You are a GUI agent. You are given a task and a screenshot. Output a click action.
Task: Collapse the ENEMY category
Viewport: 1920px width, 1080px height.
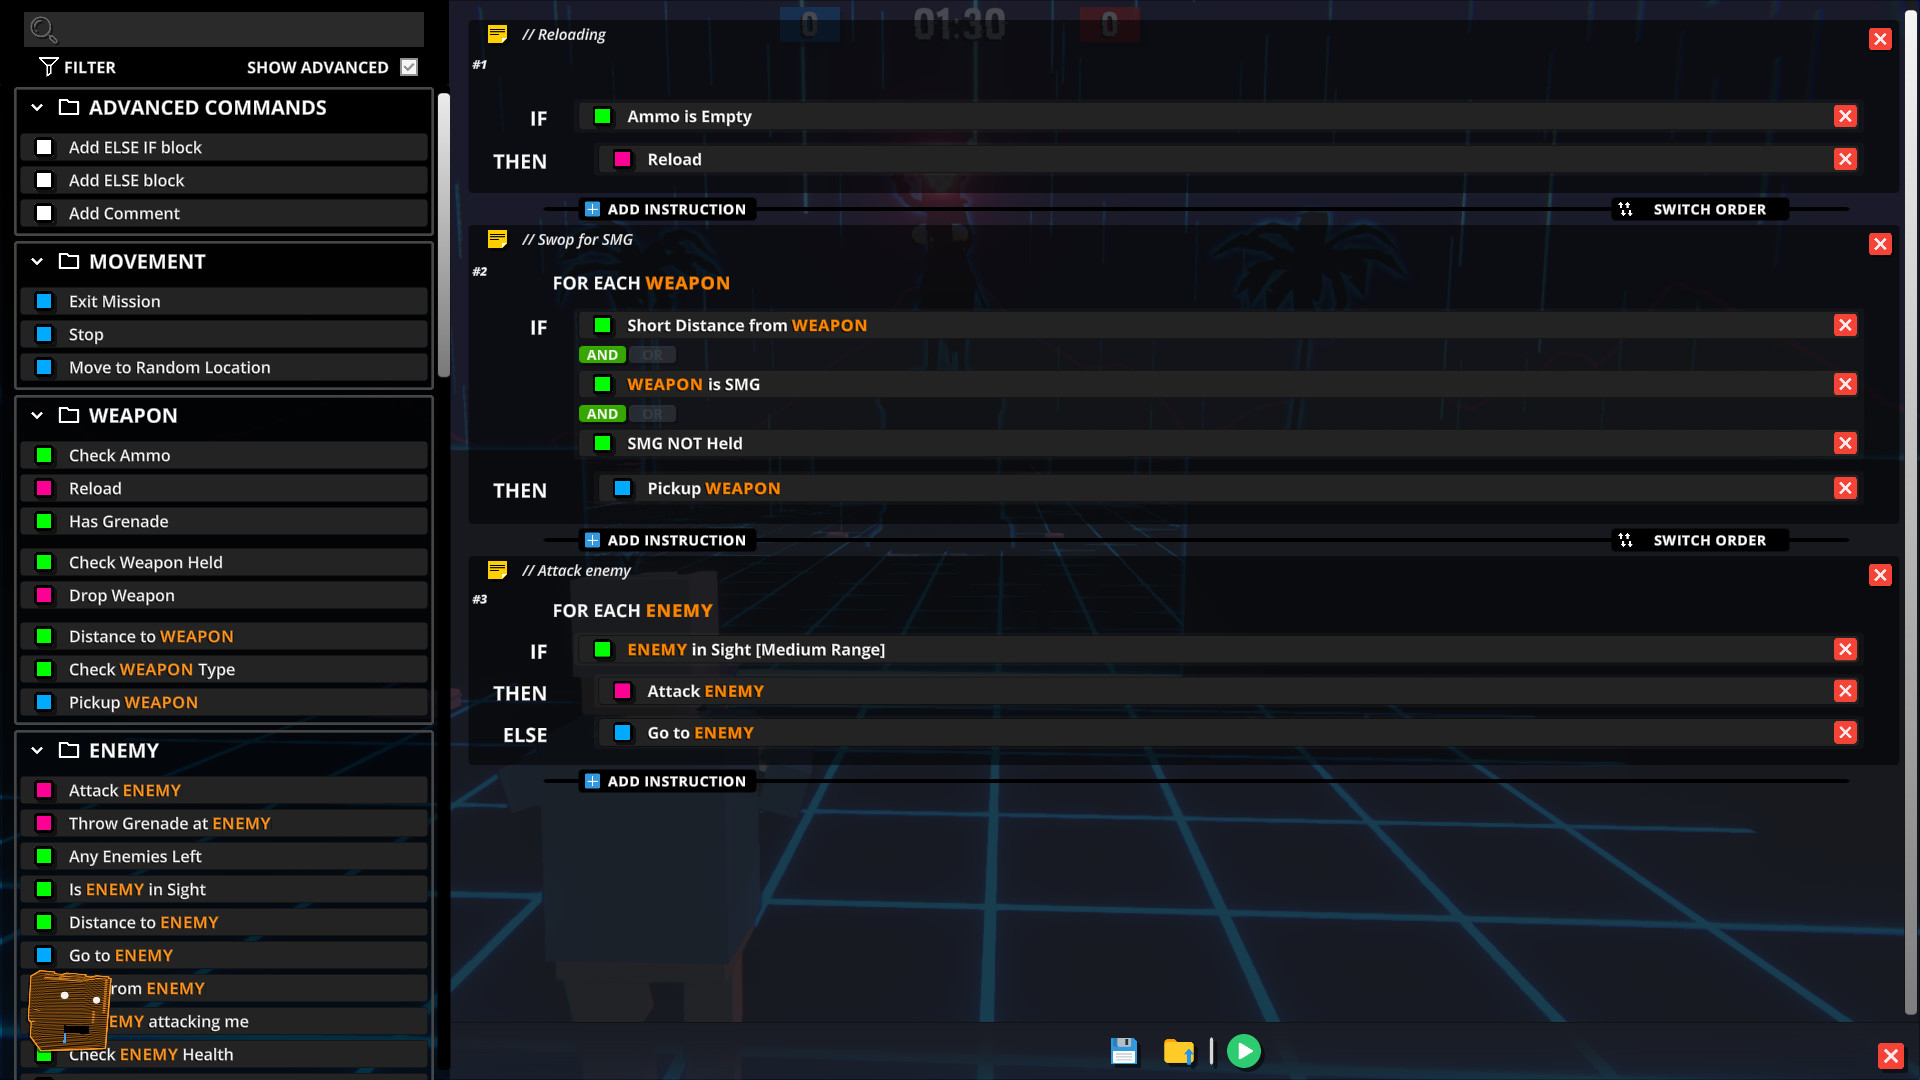tap(37, 750)
